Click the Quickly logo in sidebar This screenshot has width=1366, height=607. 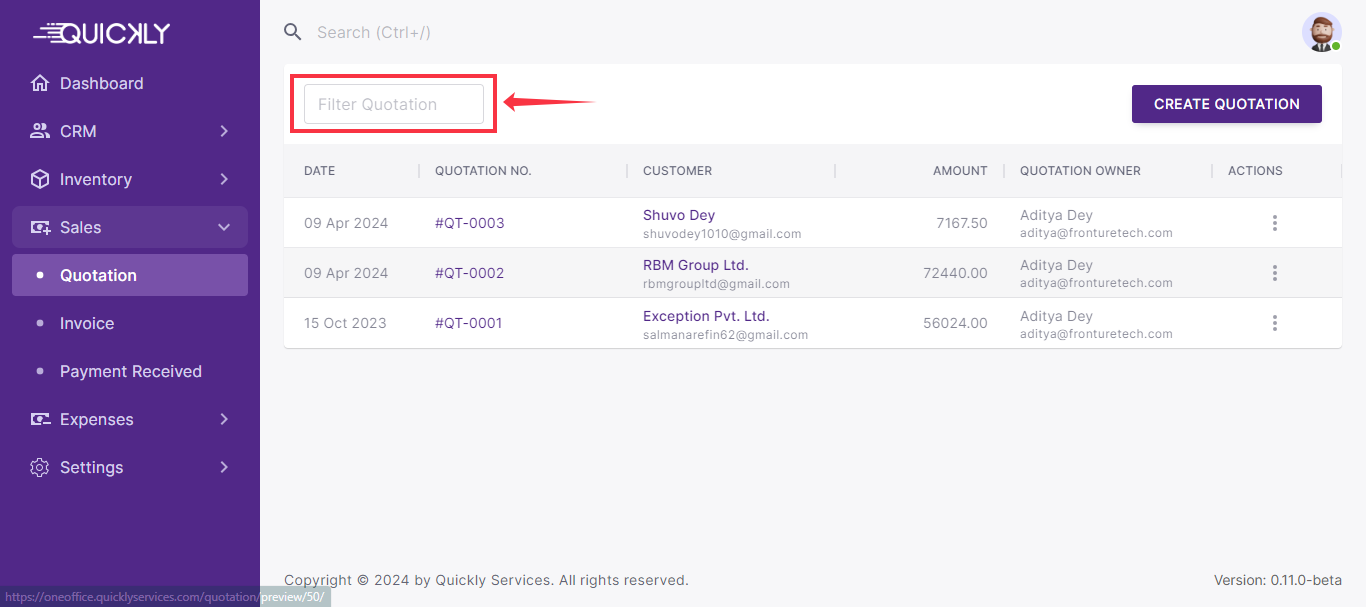(x=102, y=33)
